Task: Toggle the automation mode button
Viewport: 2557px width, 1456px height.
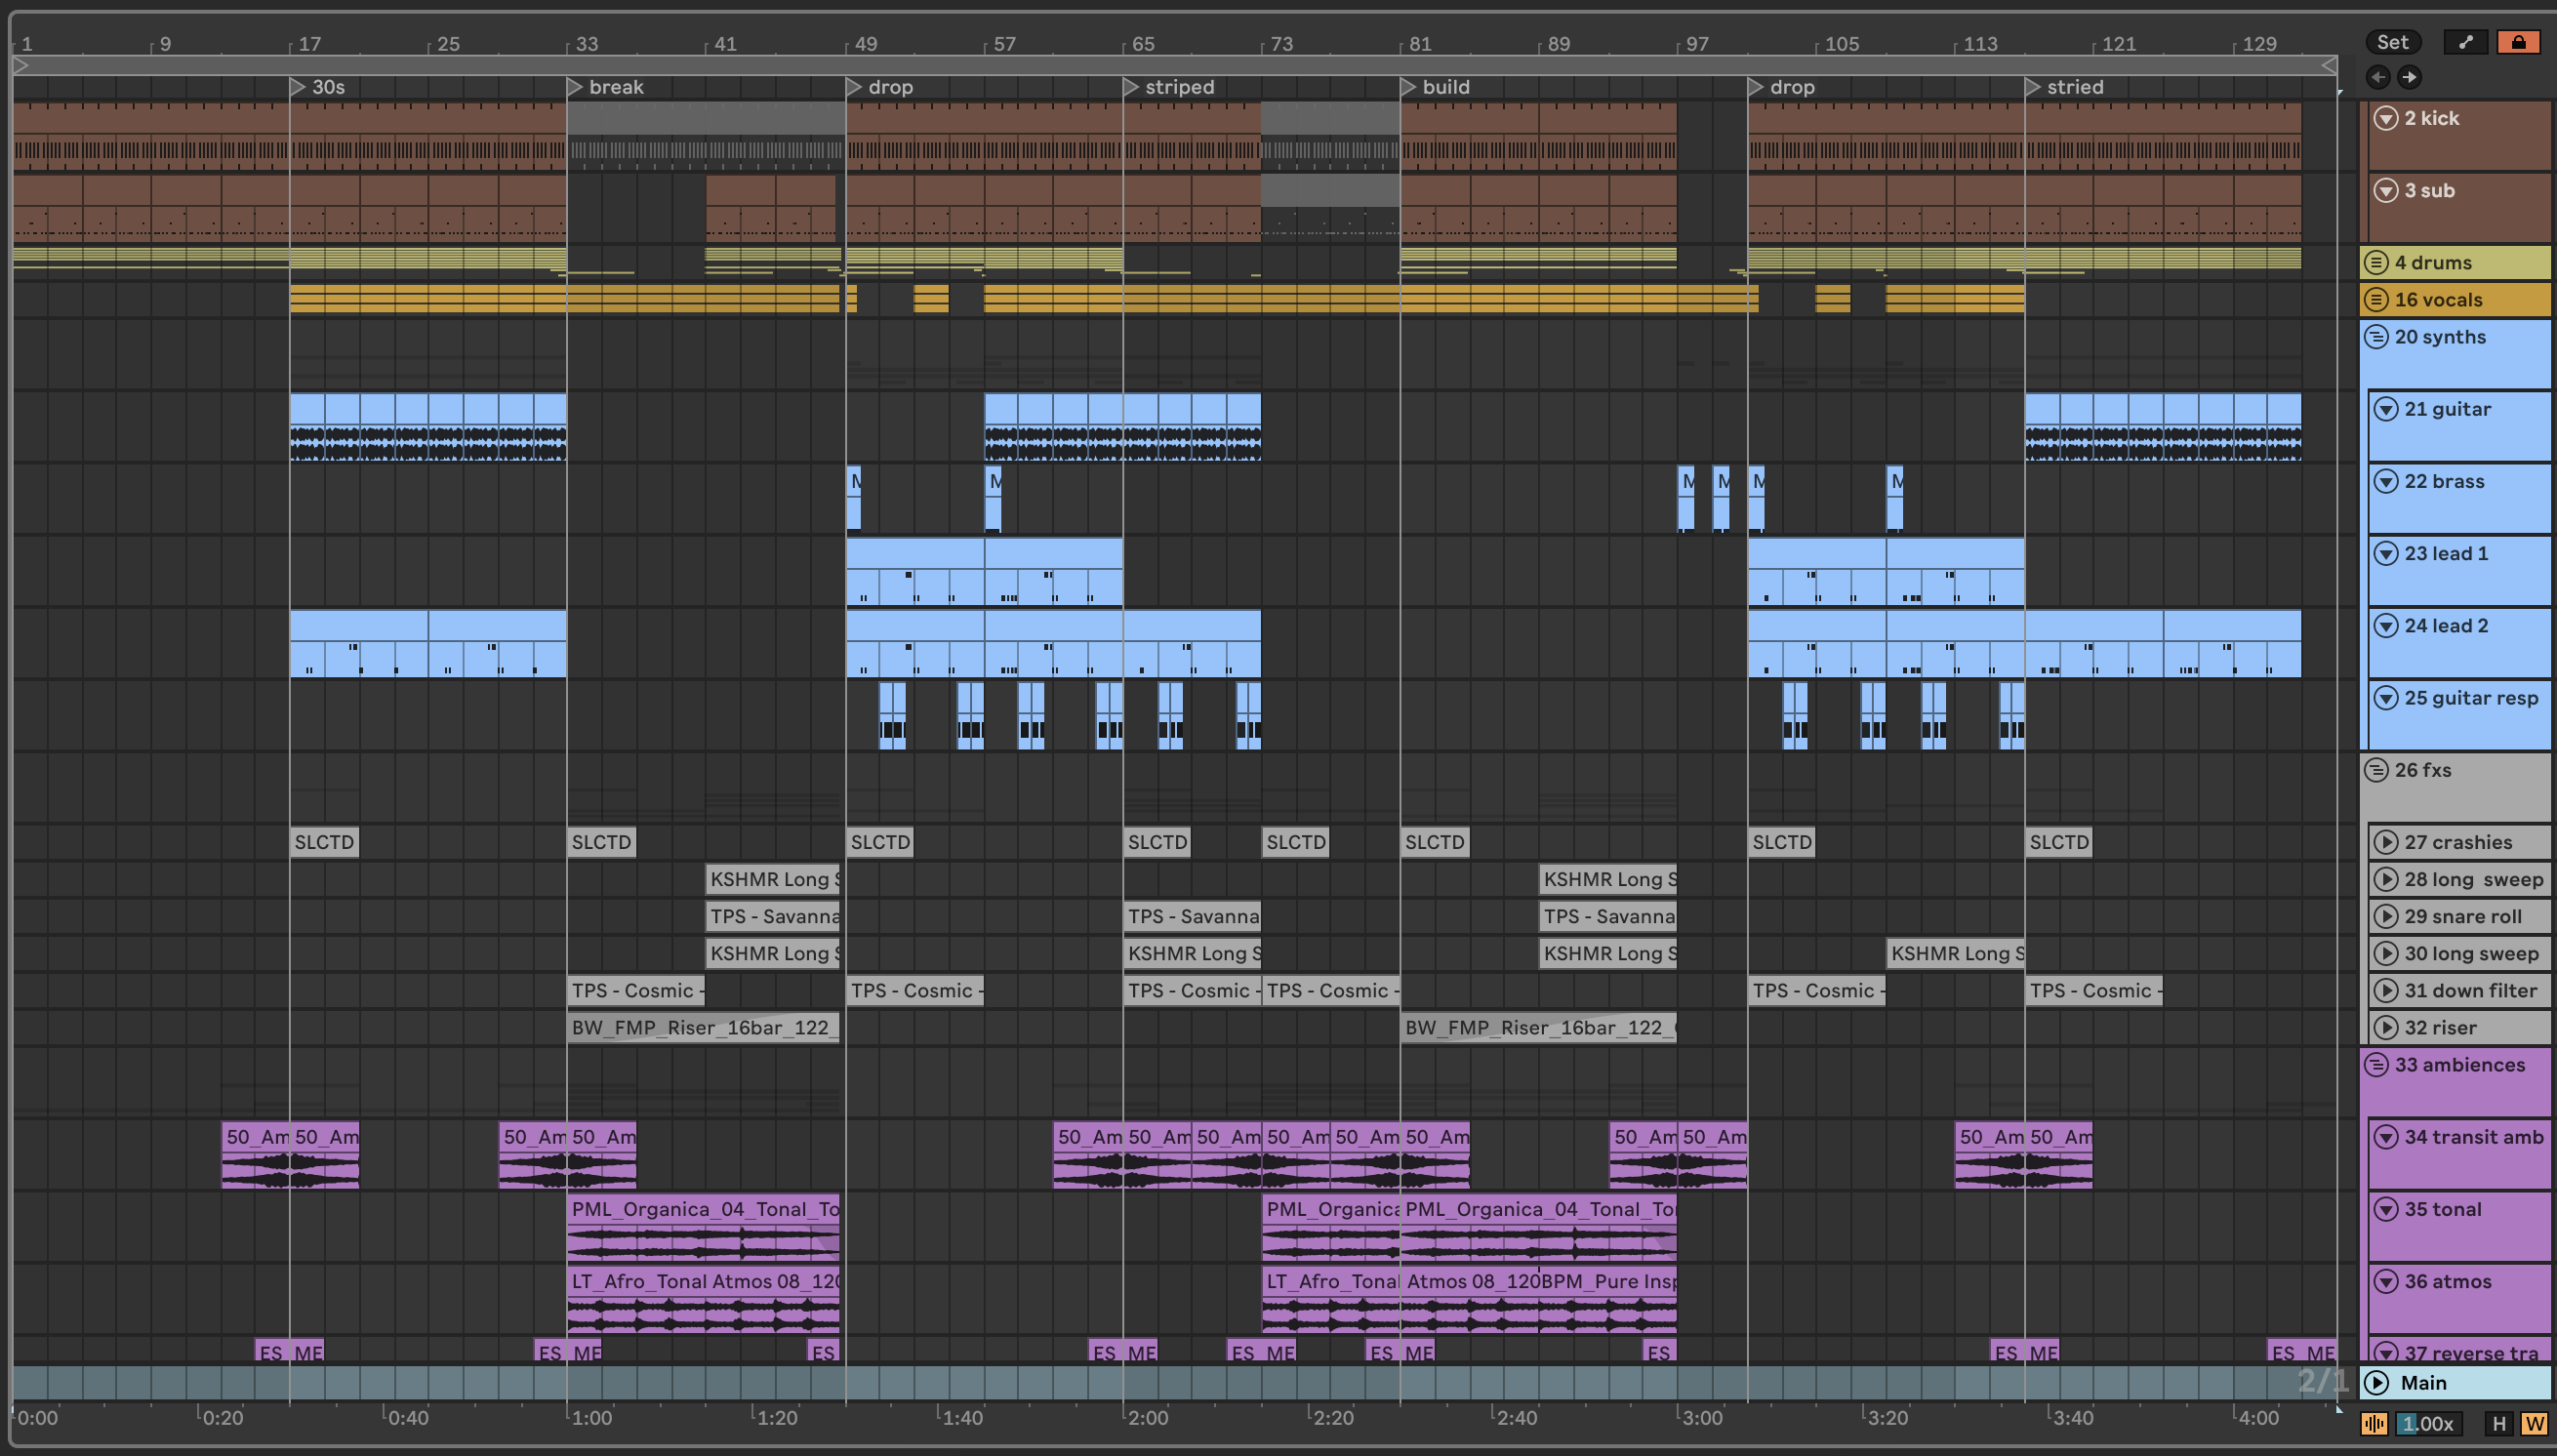Action: click(x=2465, y=42)
